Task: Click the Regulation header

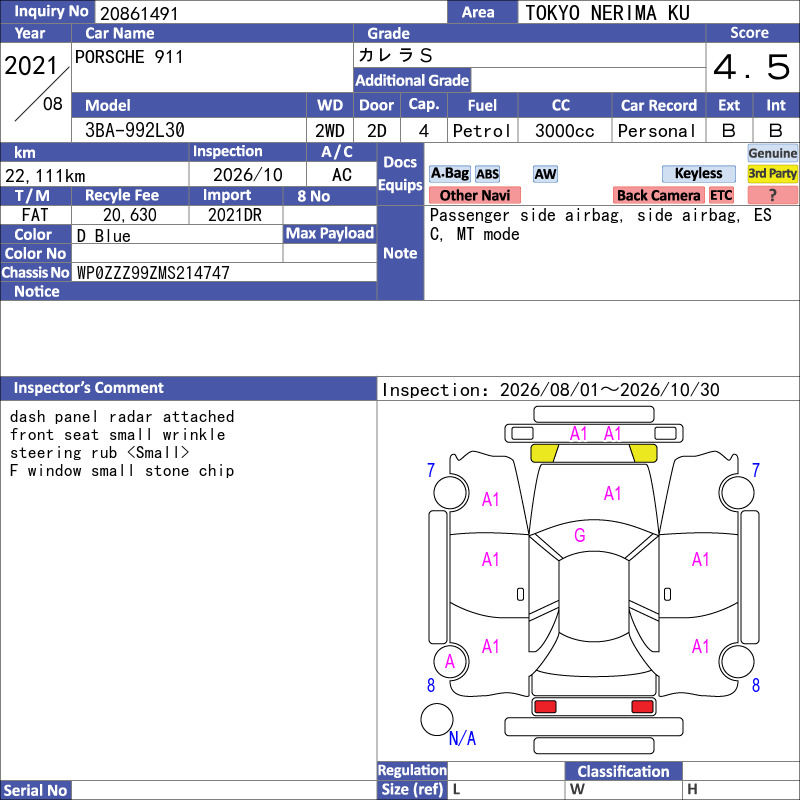Action: (412, 770)
